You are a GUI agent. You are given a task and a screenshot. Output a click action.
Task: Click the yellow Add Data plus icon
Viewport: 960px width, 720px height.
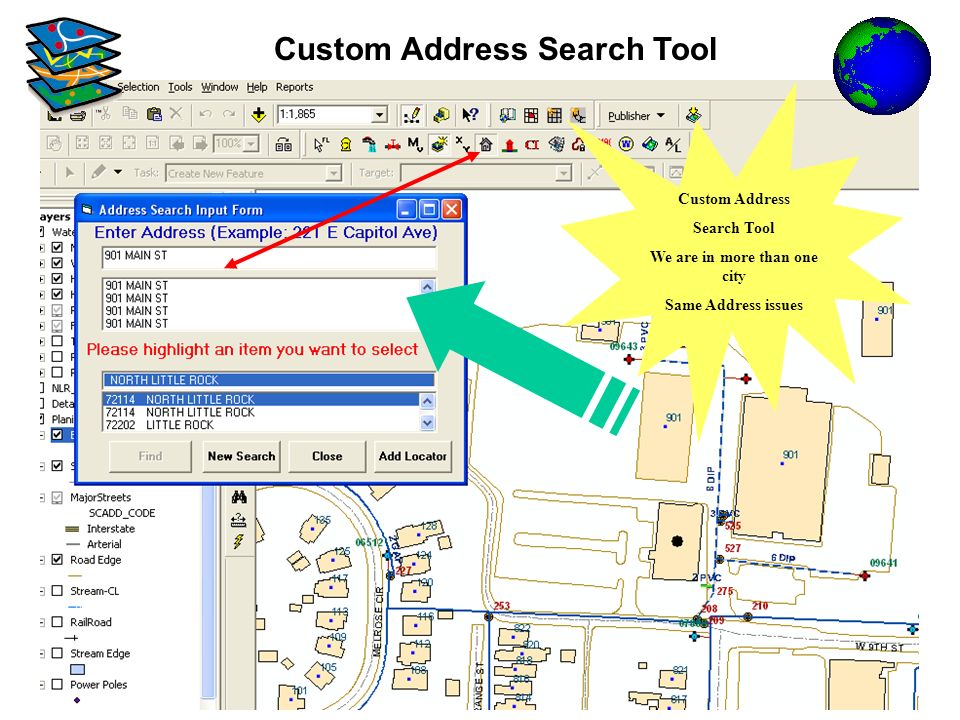(x=258, y=114)
